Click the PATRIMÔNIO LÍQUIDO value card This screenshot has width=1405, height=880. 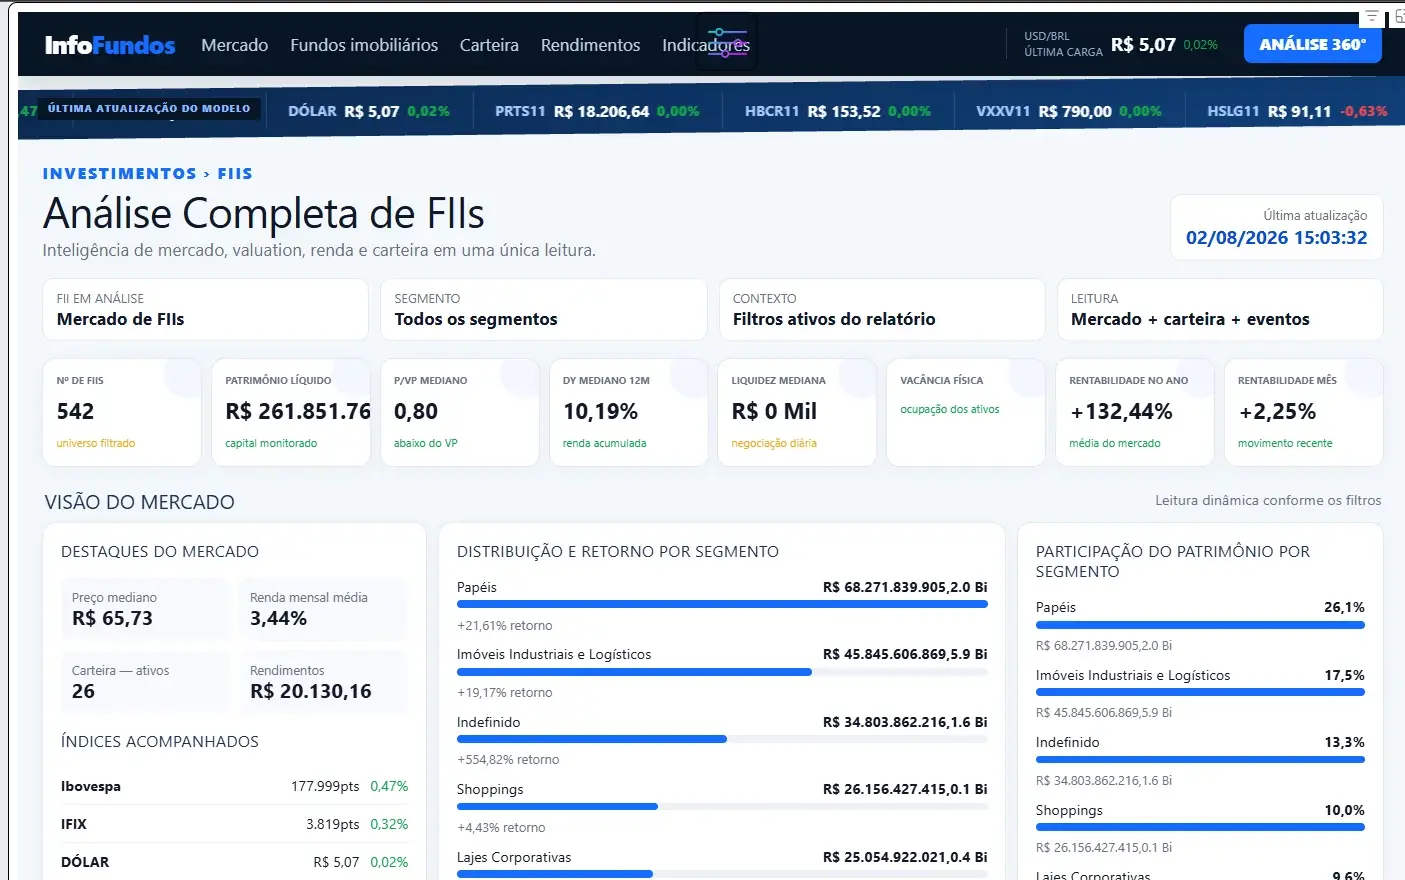(x=291, y=412)
